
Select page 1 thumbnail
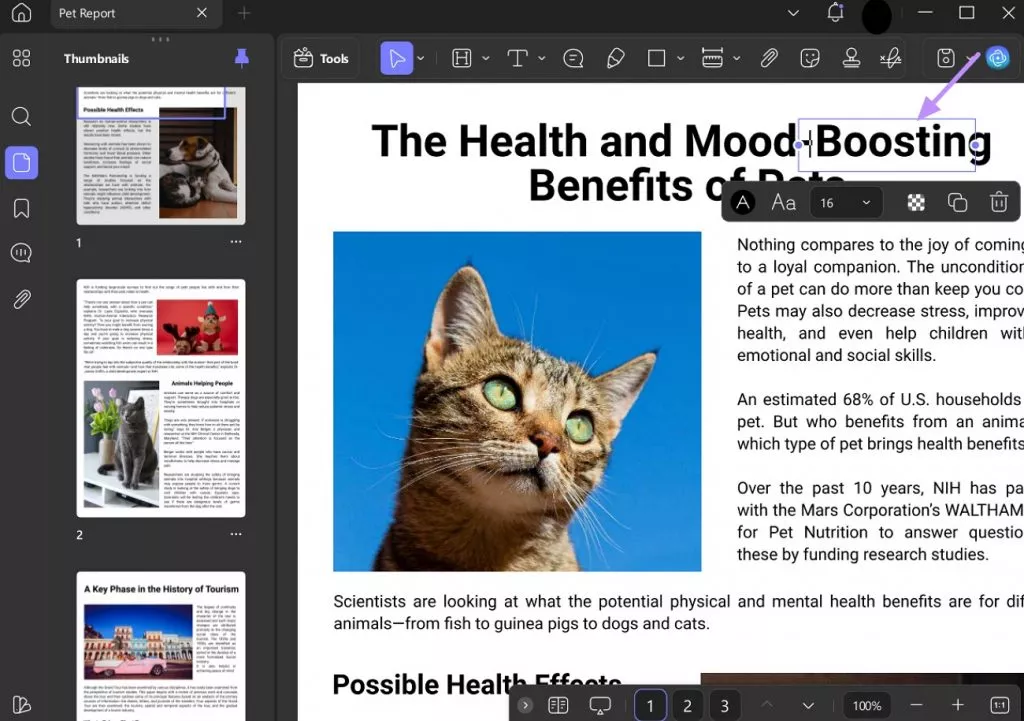pyautogui.click(x=161, y=155)
